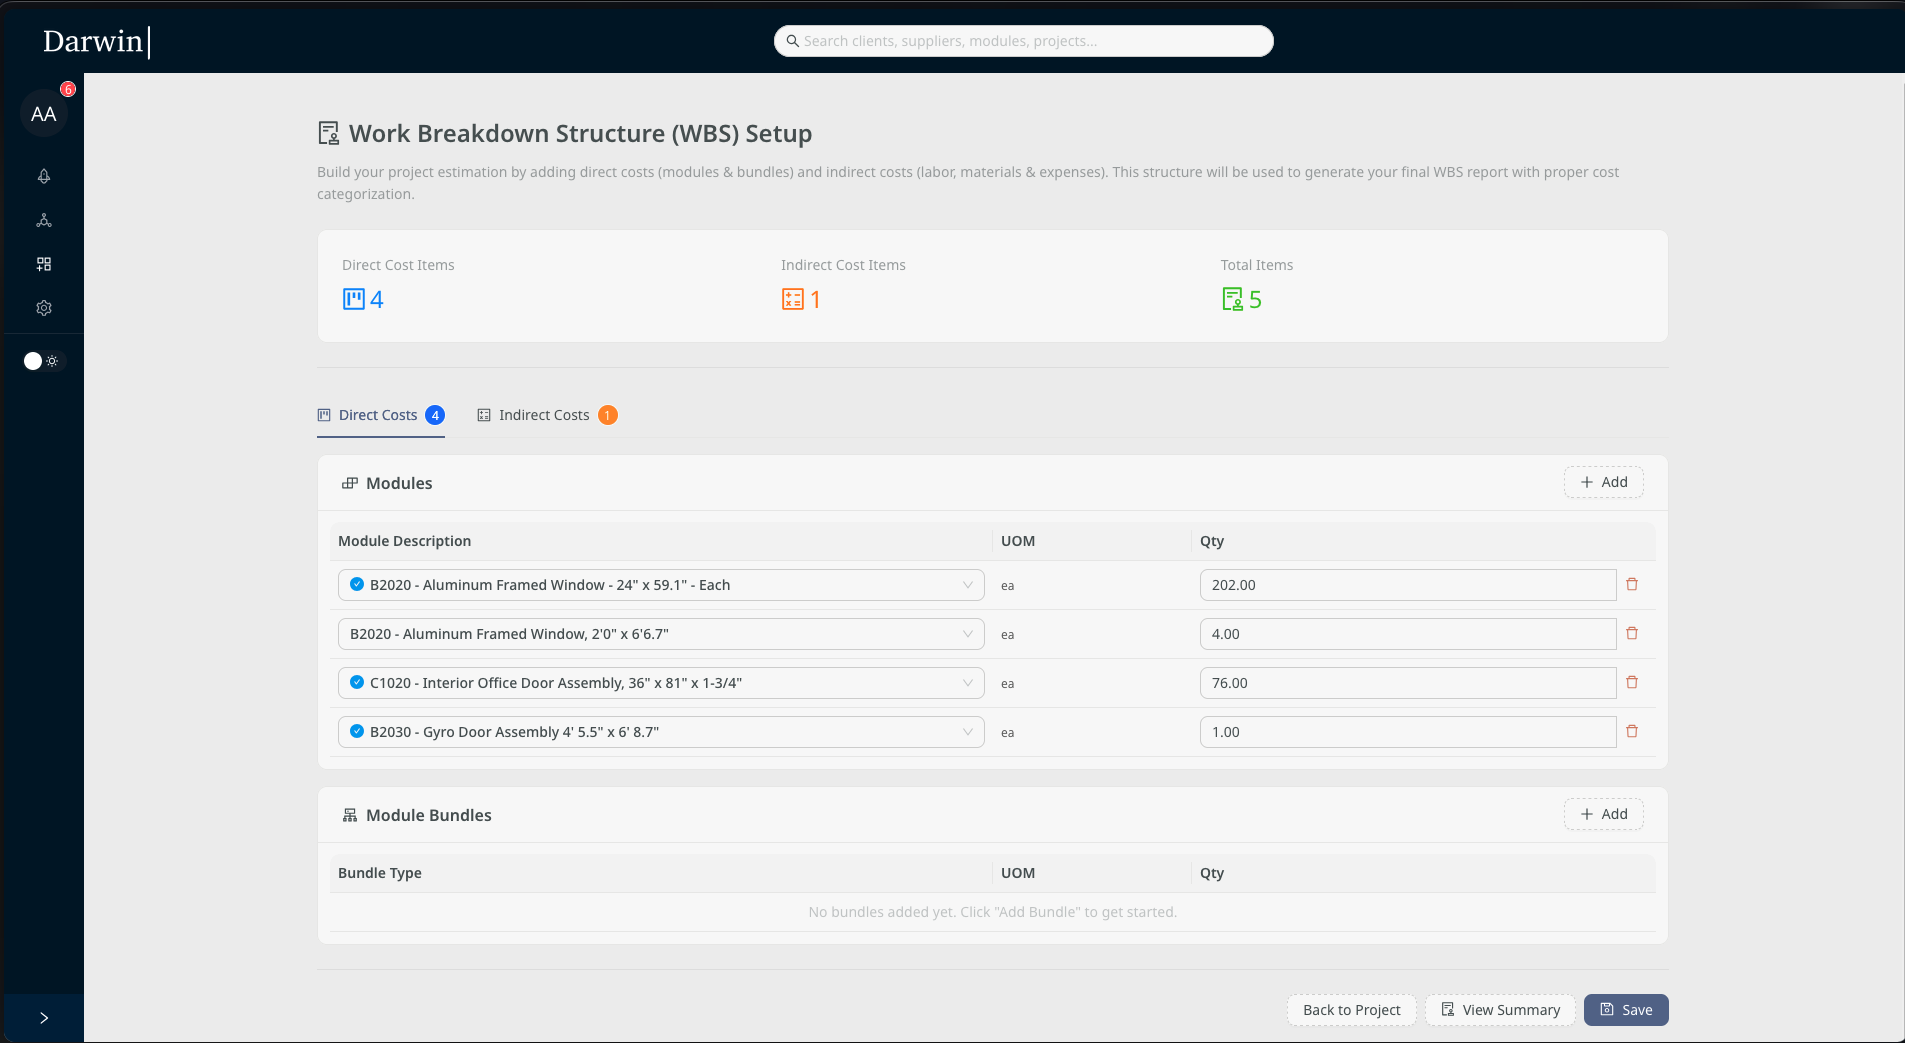The height and width of the screenshot is (1043, 1905).
Task: Switch to the Indirect Costs tab
Action: pyautogui.click(x=544, y=415)
